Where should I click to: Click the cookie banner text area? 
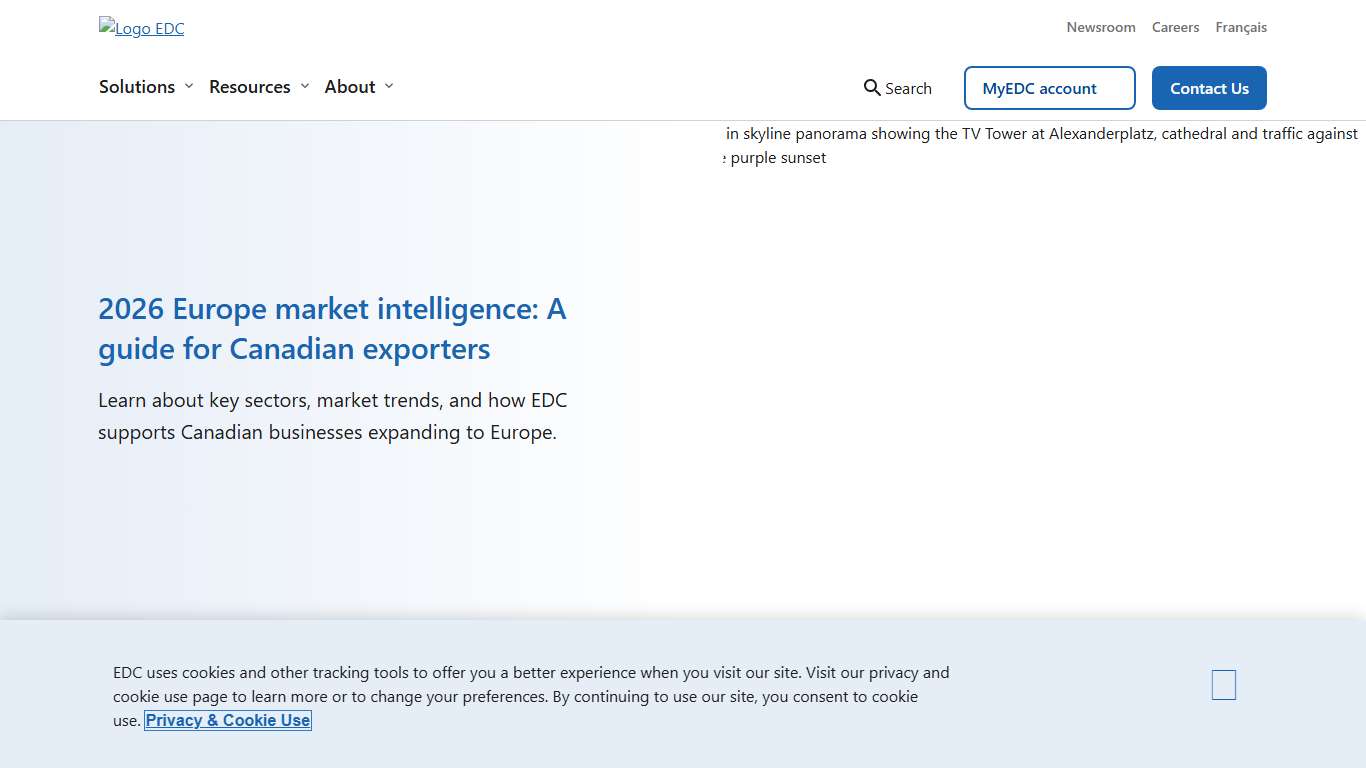coord(530,696)
